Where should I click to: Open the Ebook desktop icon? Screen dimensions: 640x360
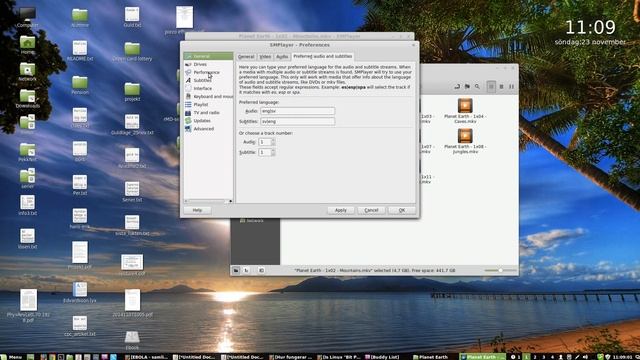tap(132, 340)
